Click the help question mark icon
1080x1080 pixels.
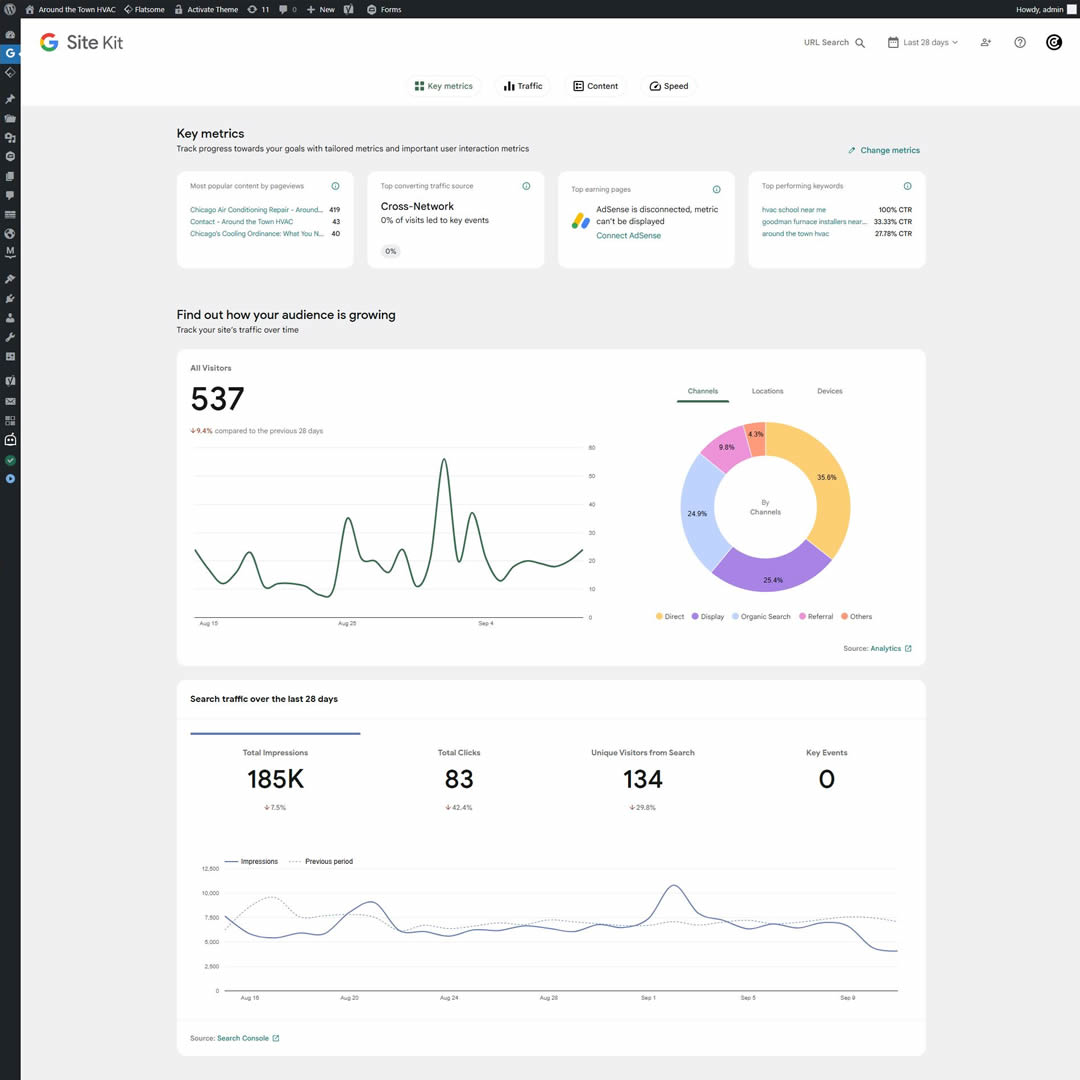[x=1019, y=42]
